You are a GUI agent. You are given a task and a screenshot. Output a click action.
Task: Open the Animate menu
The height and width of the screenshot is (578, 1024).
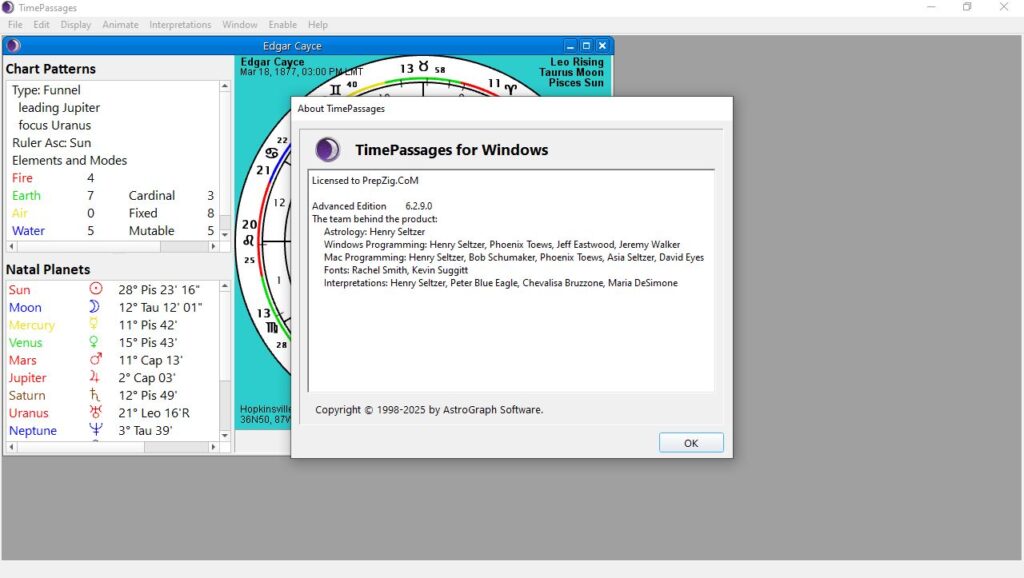[120, 25]
